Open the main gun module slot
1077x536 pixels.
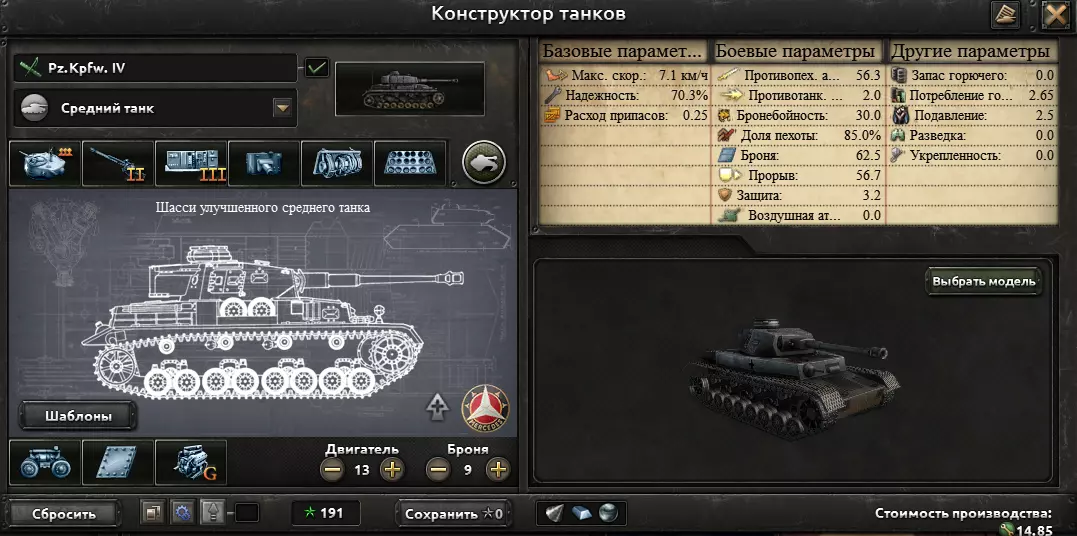117,164
